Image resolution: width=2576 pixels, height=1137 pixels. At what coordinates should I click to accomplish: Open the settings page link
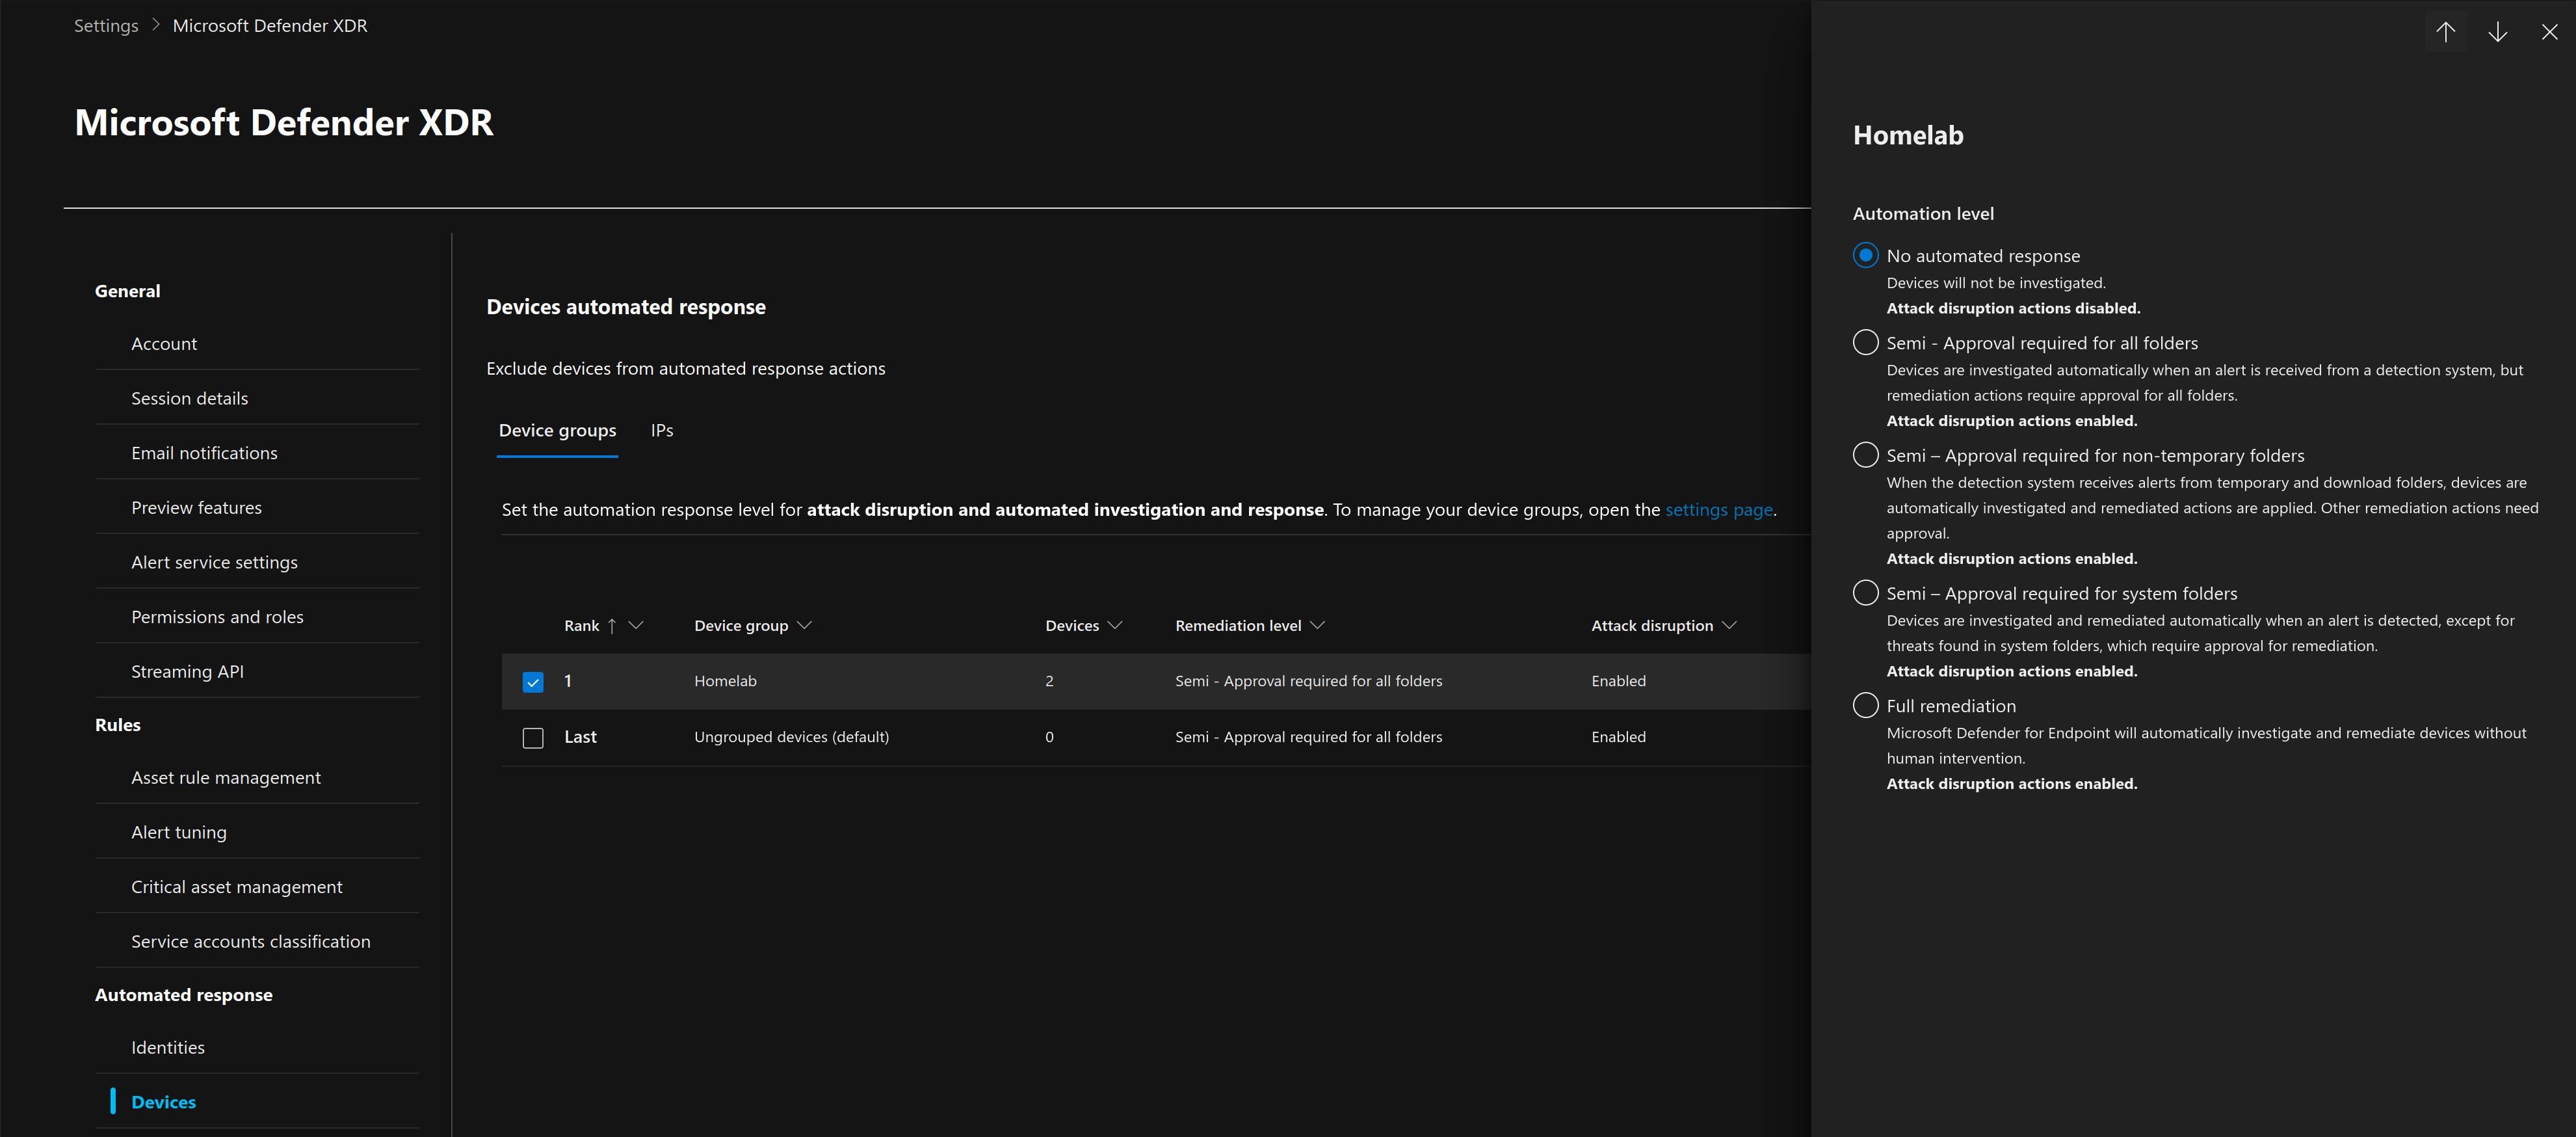1718,510
